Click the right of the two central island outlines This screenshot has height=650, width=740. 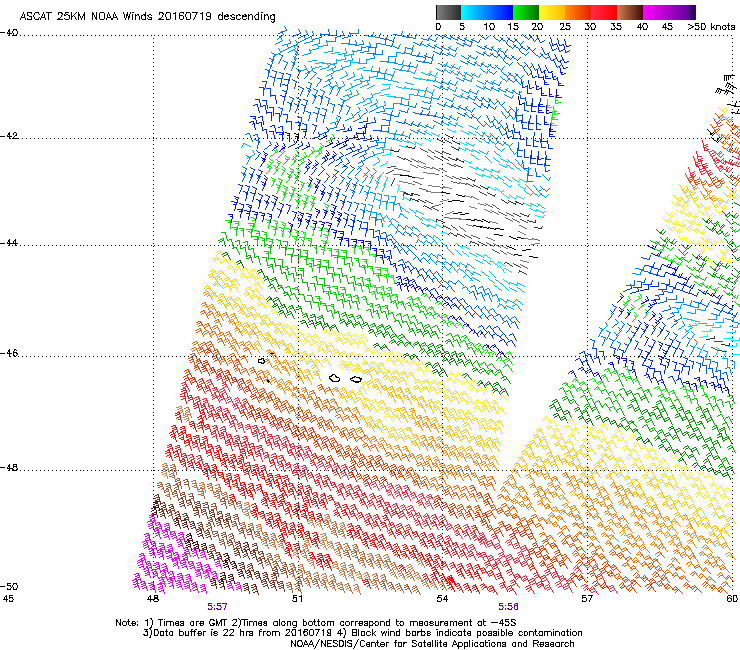356,380
